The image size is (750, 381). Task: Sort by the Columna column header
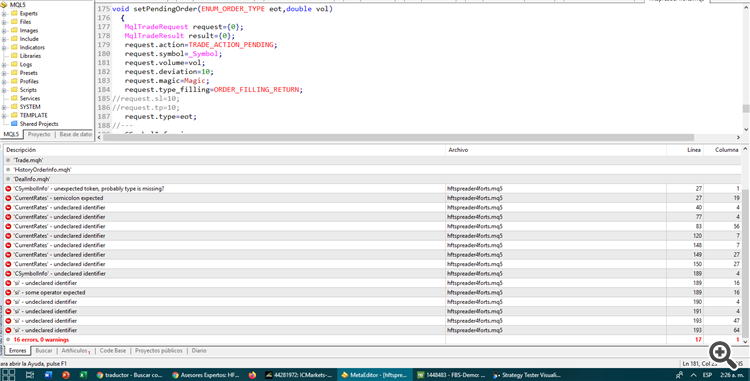(x=723, y=150)
